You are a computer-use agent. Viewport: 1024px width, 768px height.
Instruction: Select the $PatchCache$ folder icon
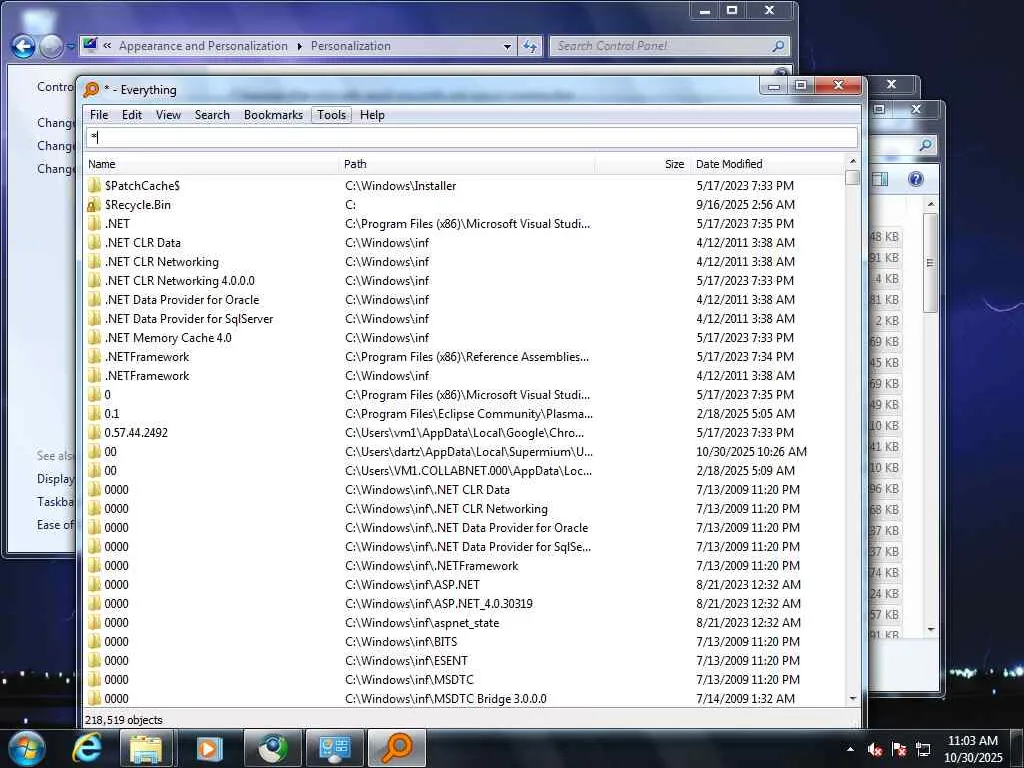pos(94,185)
